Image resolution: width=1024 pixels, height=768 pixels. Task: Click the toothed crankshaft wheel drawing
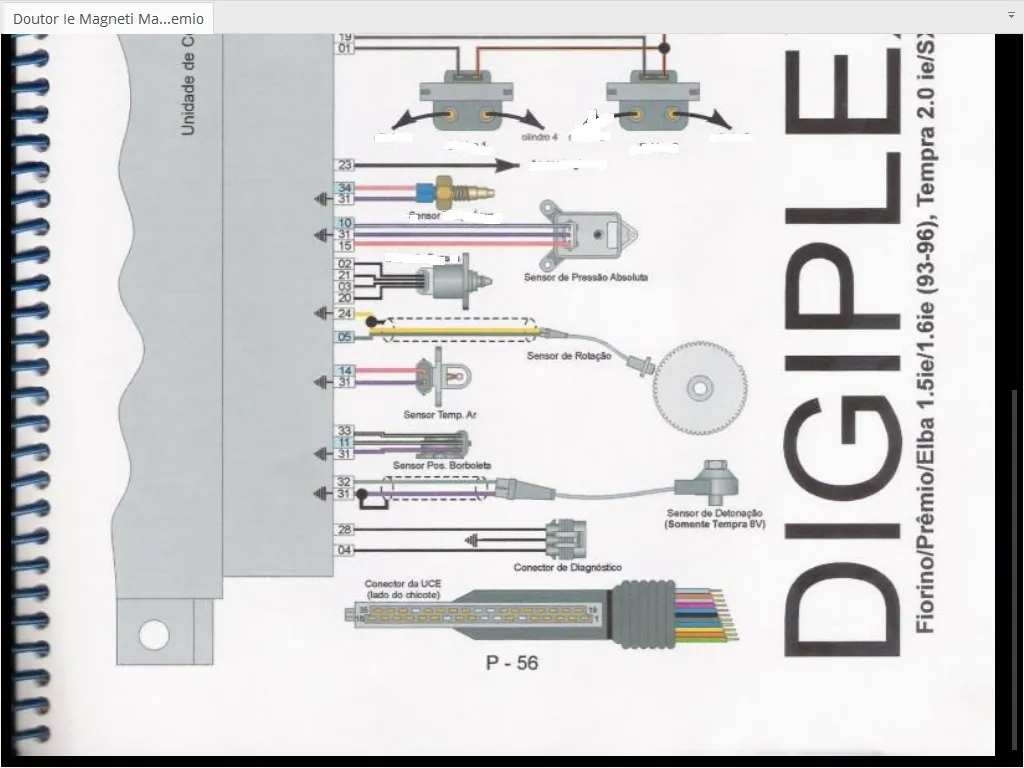[x=700, y=389]
